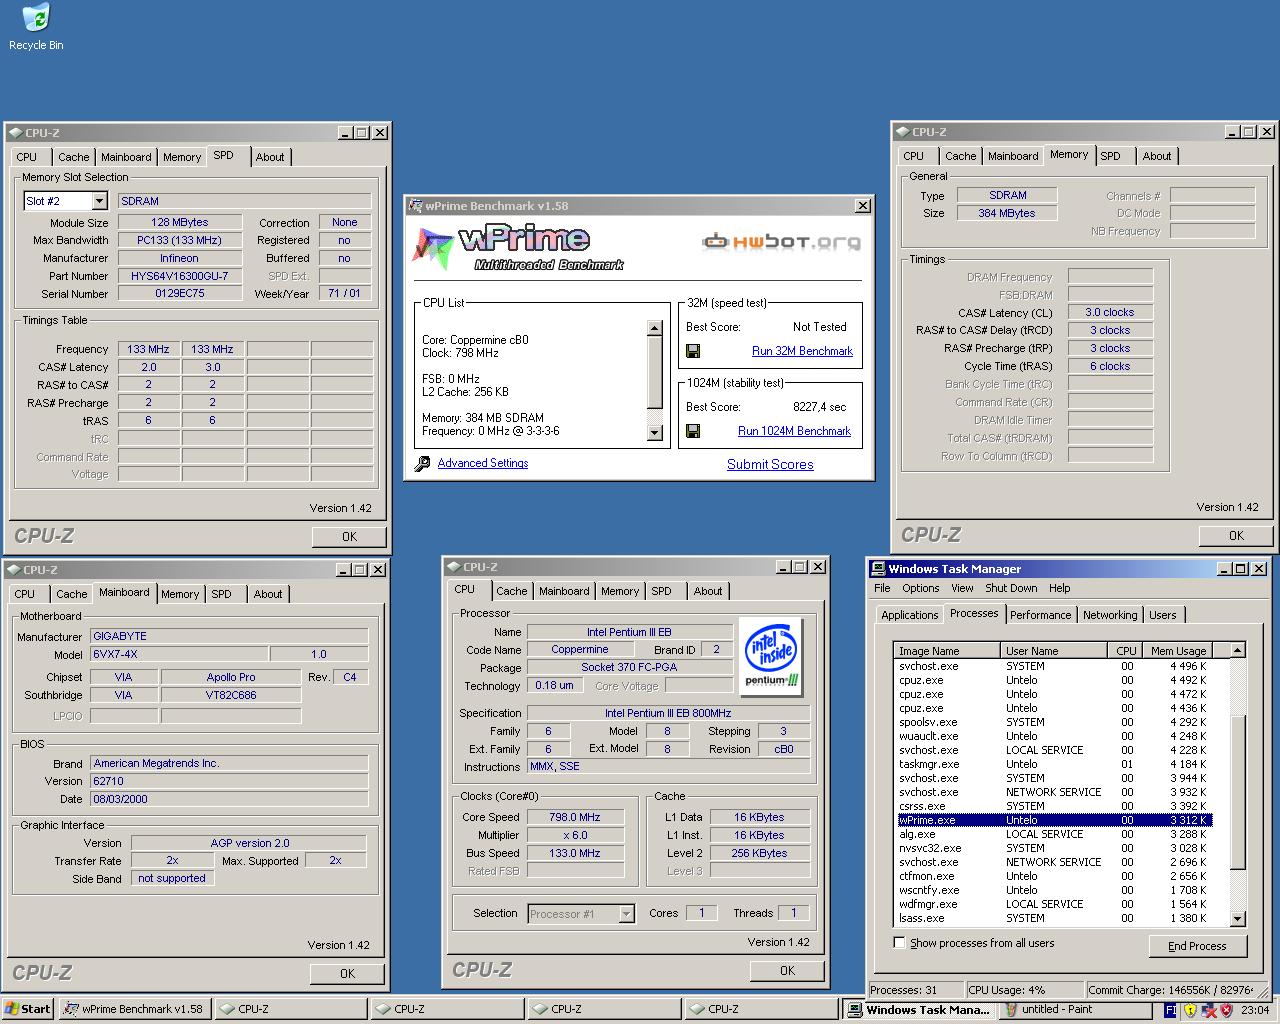Image resolution: width=1280 pixels, height=1024 pixels.
Task: Click the Submit Scores link
Action: click(770, 464)
